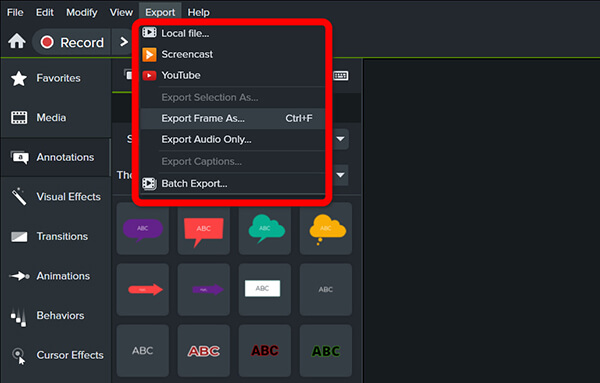Viewport: 600px width, 383px height.
Task: Click the Transitions gradient icon
Action: pyautogui.click(x=19, y=237)
